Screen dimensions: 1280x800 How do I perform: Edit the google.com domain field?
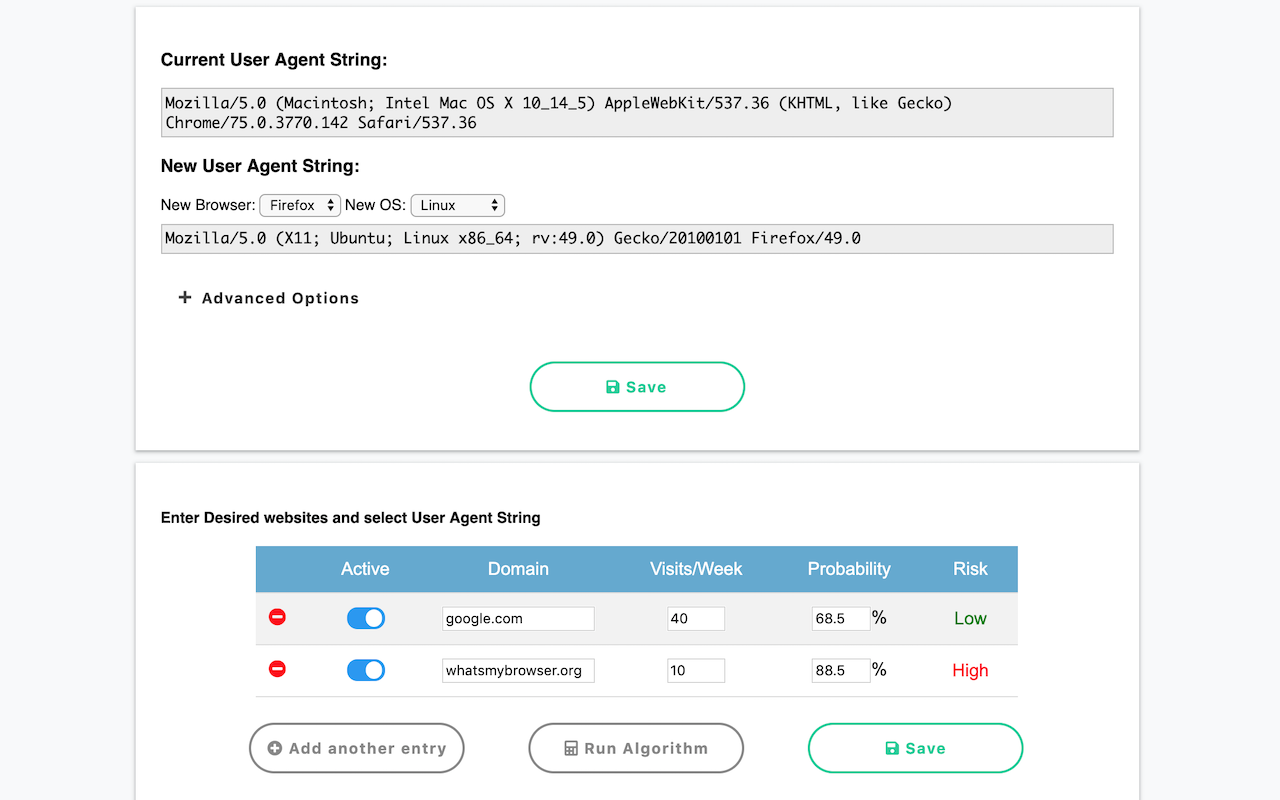pyautogui.click(x=518, y=618)
